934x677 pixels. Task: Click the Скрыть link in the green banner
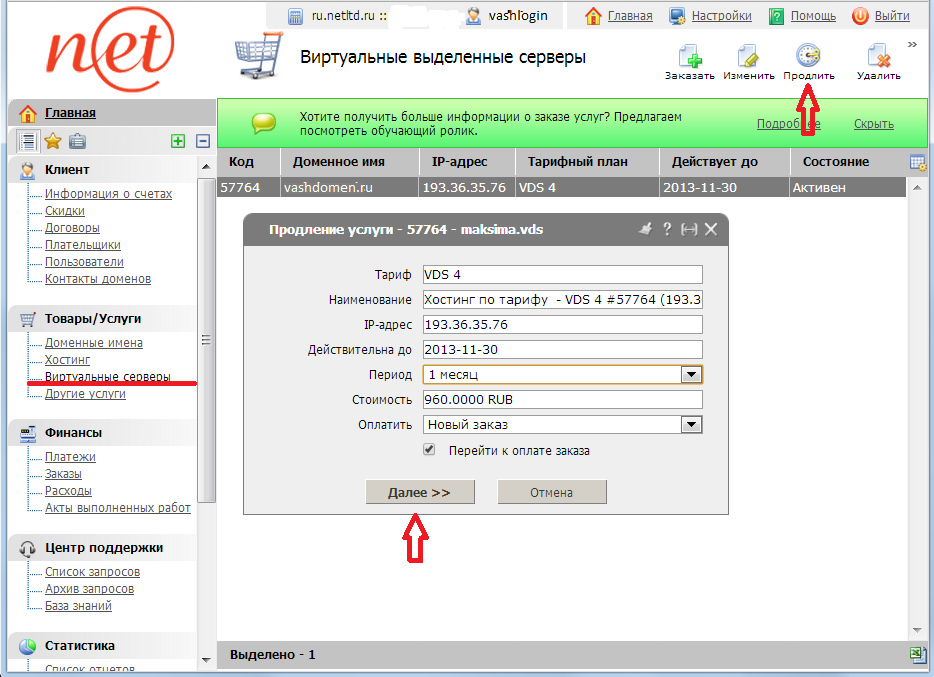pos(873,124)
